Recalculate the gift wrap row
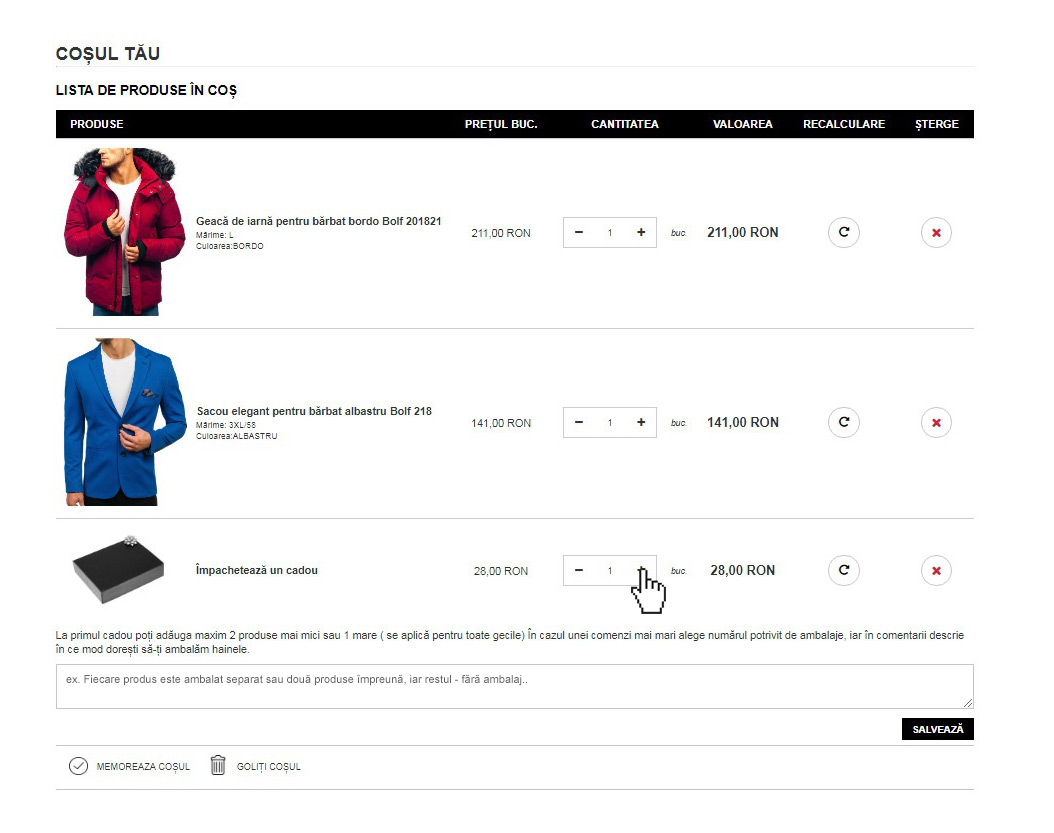This screenshot has height=833, width=1054. coord(844,571)
